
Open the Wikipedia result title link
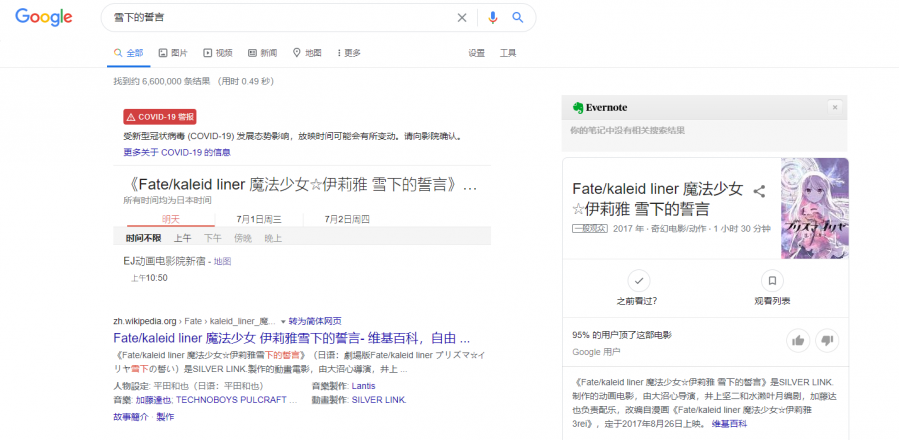pos(292,337)
